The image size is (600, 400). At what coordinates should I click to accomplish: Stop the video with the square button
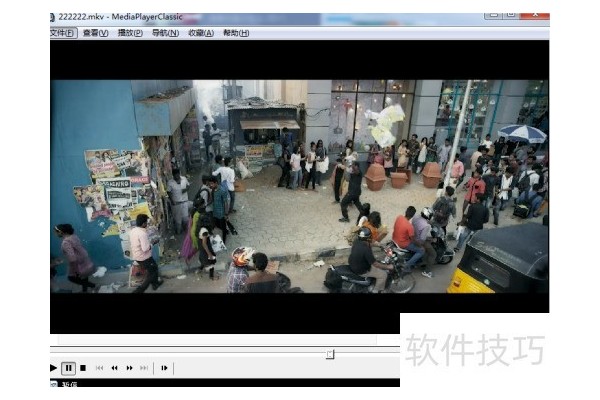tap(83, 368)
